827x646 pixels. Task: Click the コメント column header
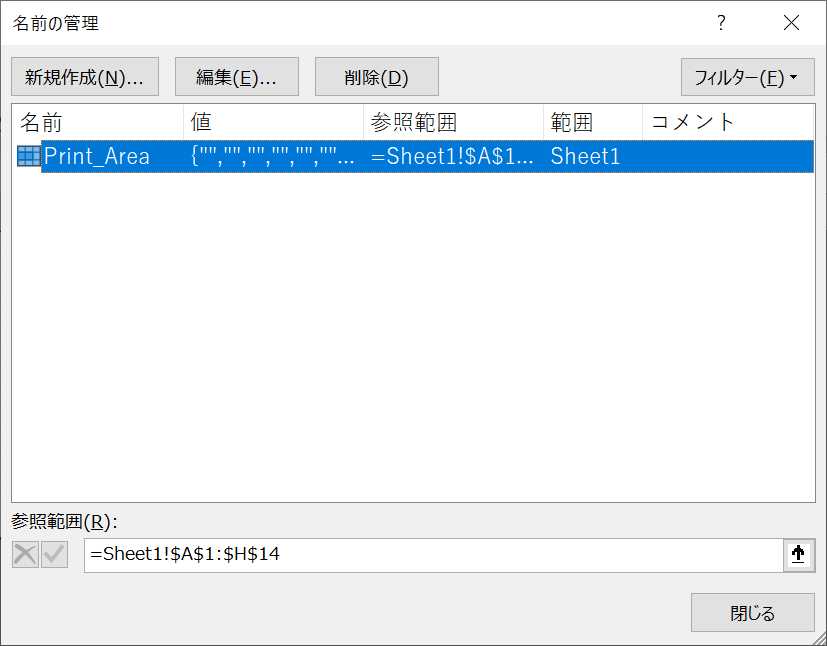pos(727,122)
